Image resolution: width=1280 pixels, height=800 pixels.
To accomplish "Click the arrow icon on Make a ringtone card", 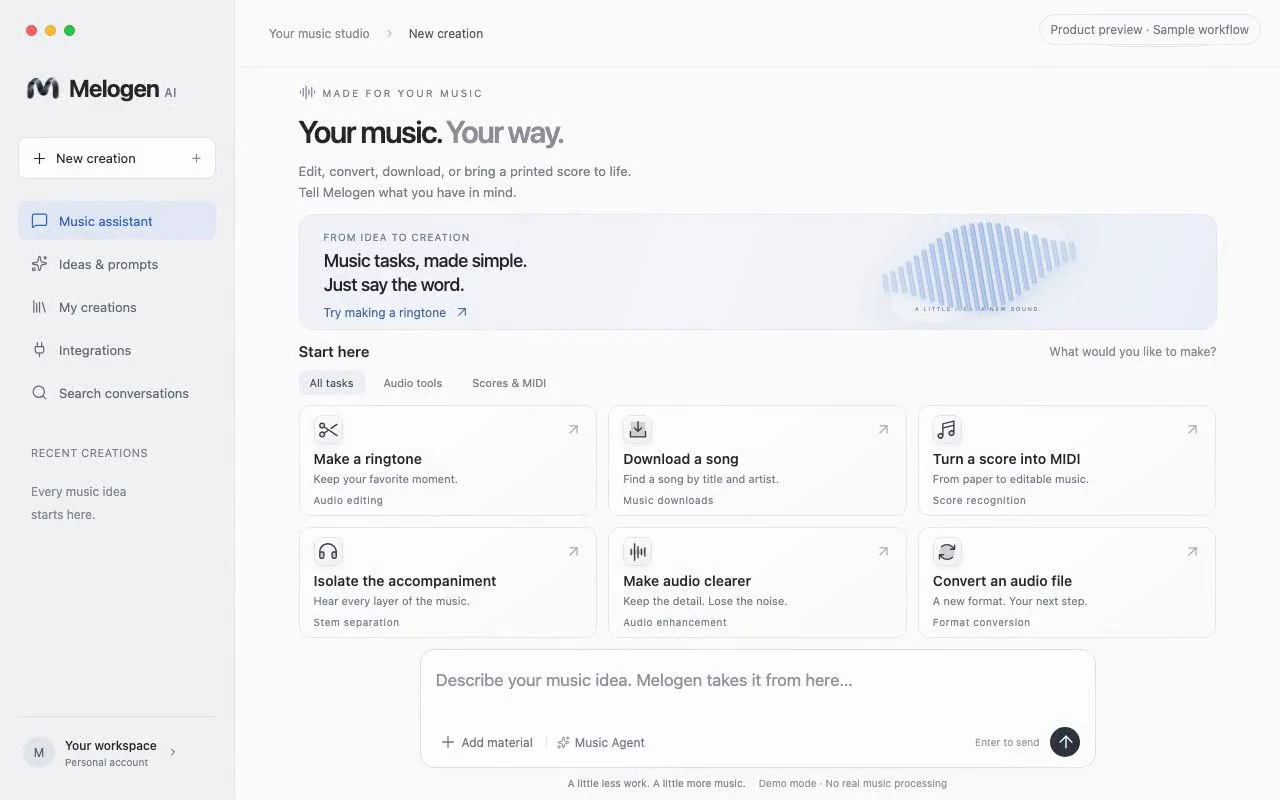I will (573, 430).
